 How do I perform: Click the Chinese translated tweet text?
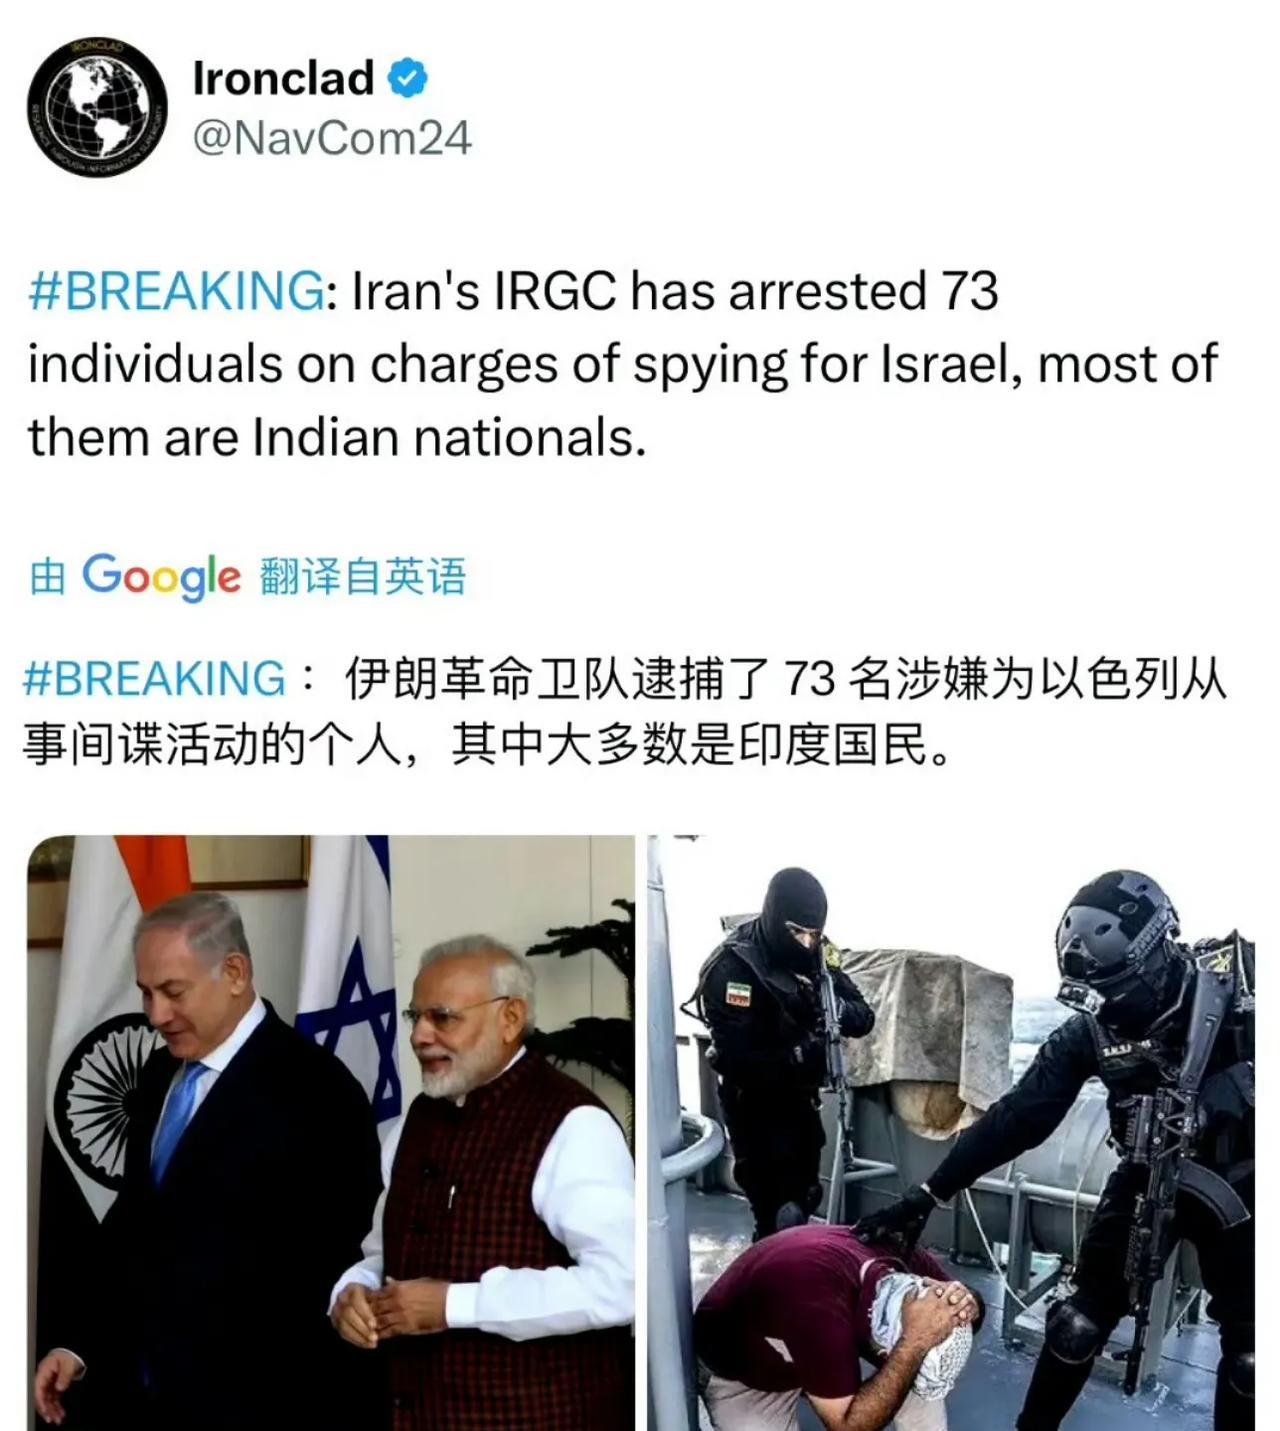coord(624,711)
